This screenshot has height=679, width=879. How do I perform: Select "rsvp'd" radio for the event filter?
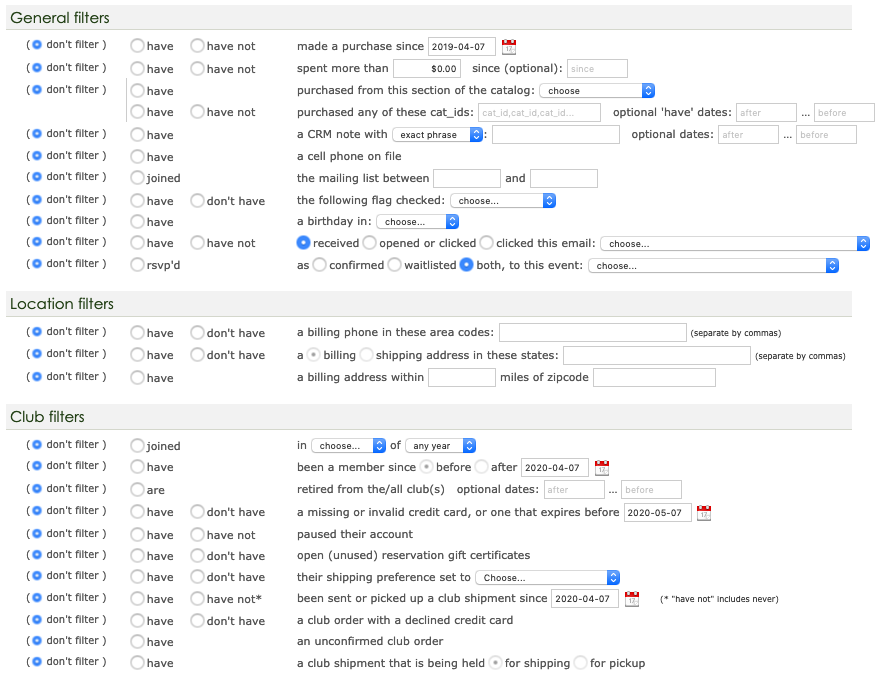coord(137,265)
